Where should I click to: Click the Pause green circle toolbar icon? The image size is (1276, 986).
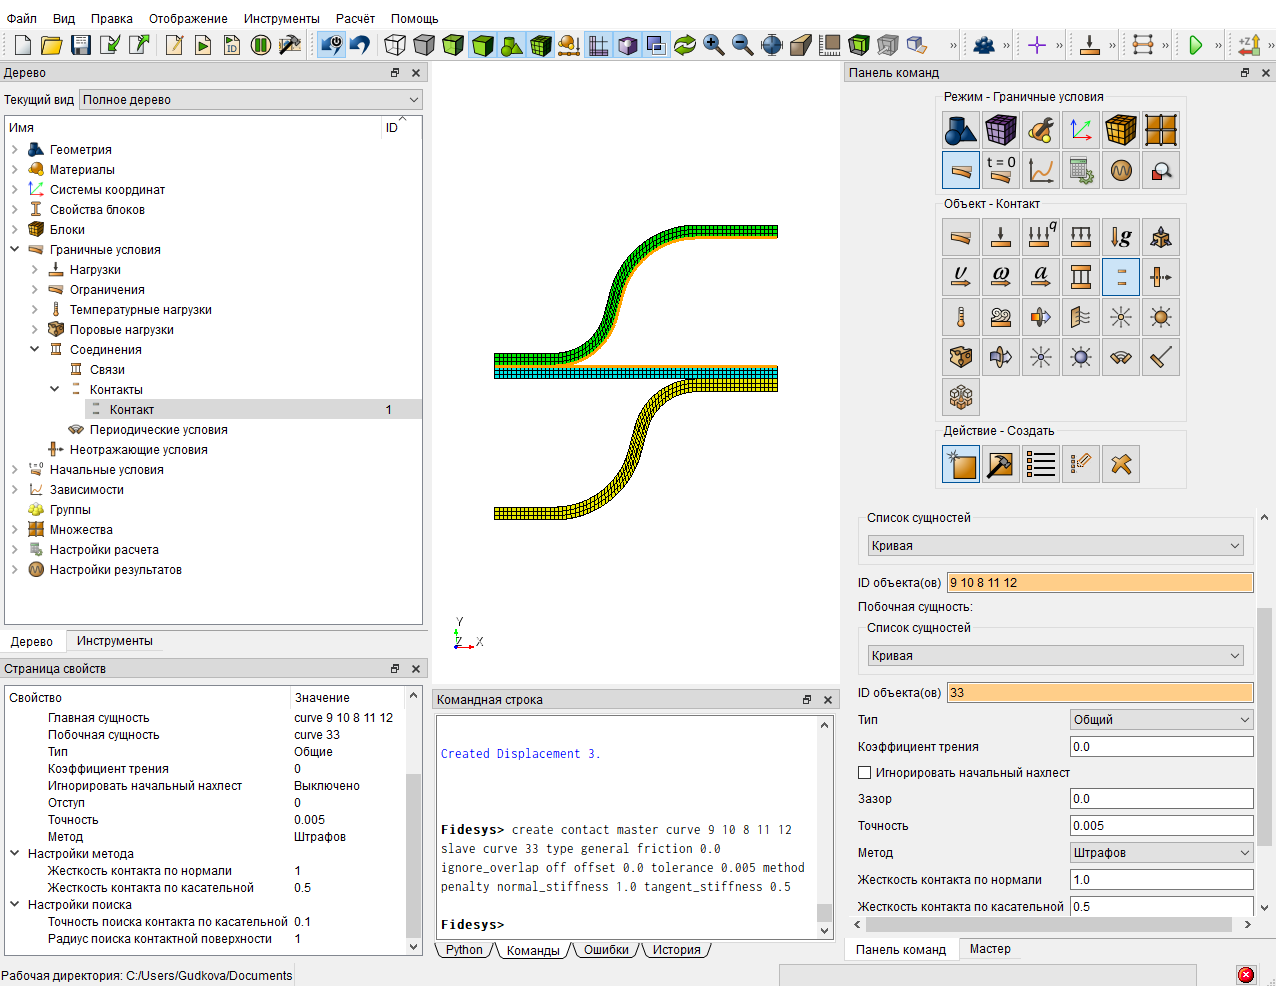coord(261,45)
